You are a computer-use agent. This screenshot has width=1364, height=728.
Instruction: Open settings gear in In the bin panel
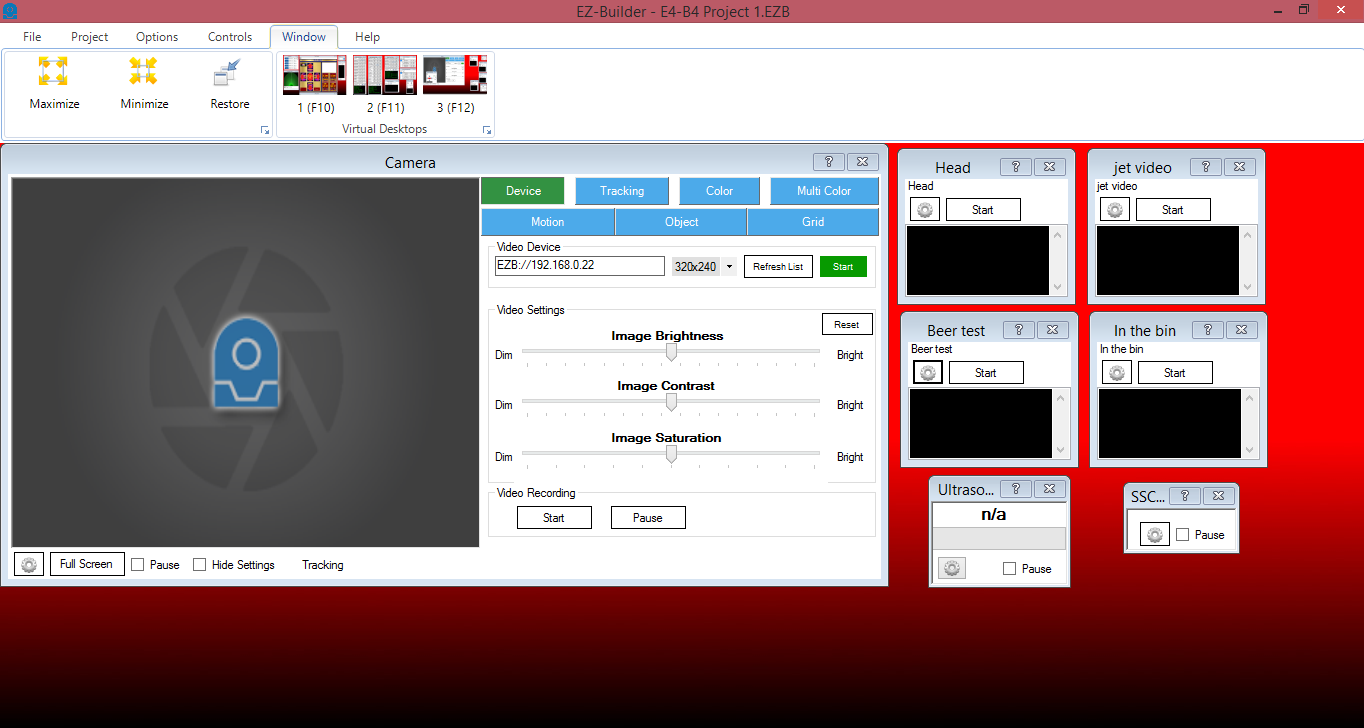(x=1117, y=373)
